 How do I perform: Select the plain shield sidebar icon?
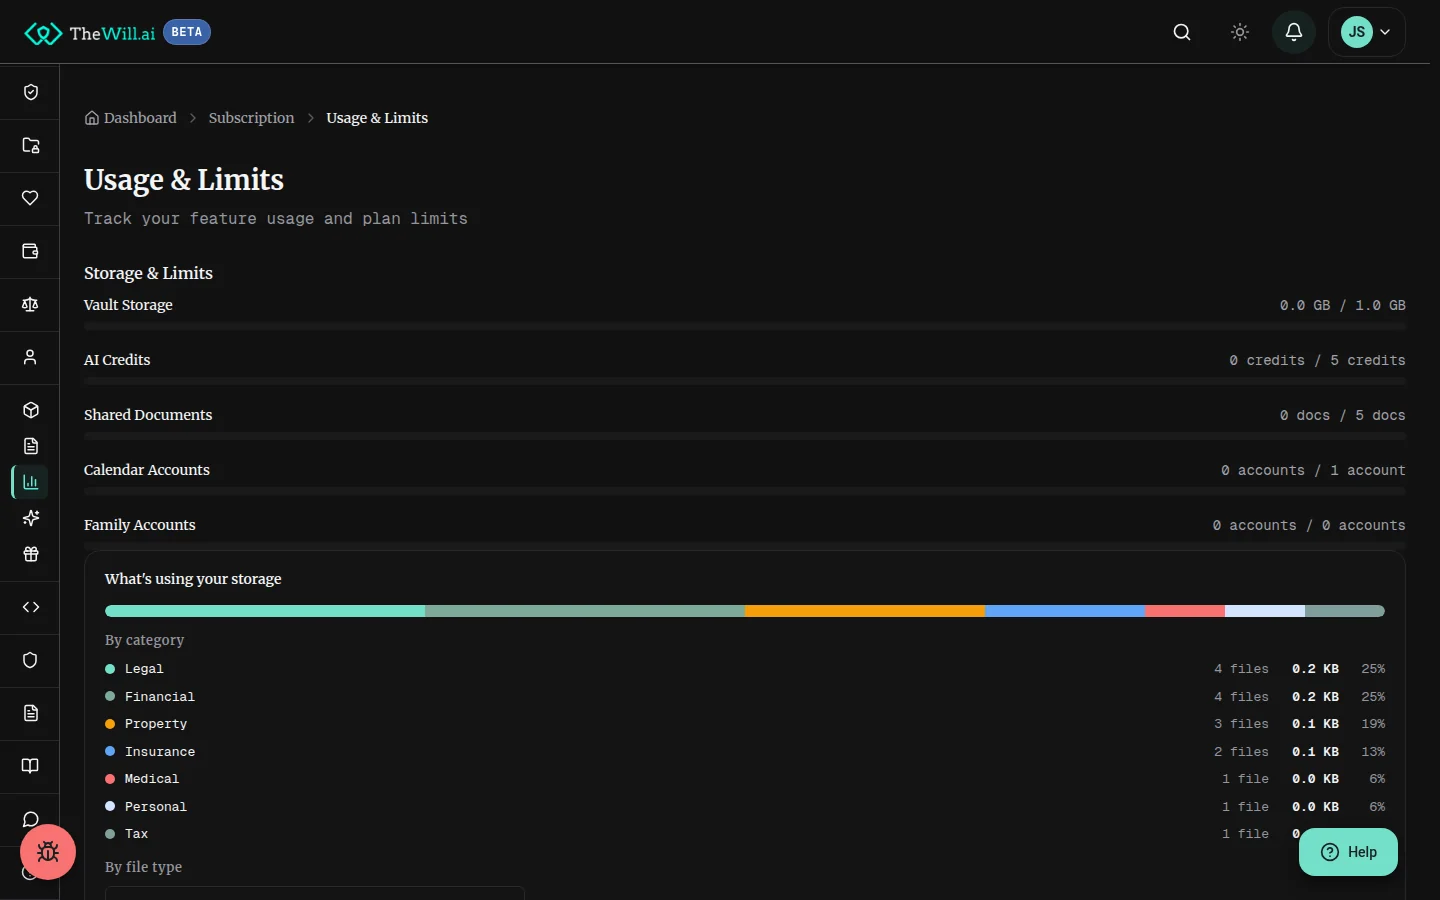point(30,660)
